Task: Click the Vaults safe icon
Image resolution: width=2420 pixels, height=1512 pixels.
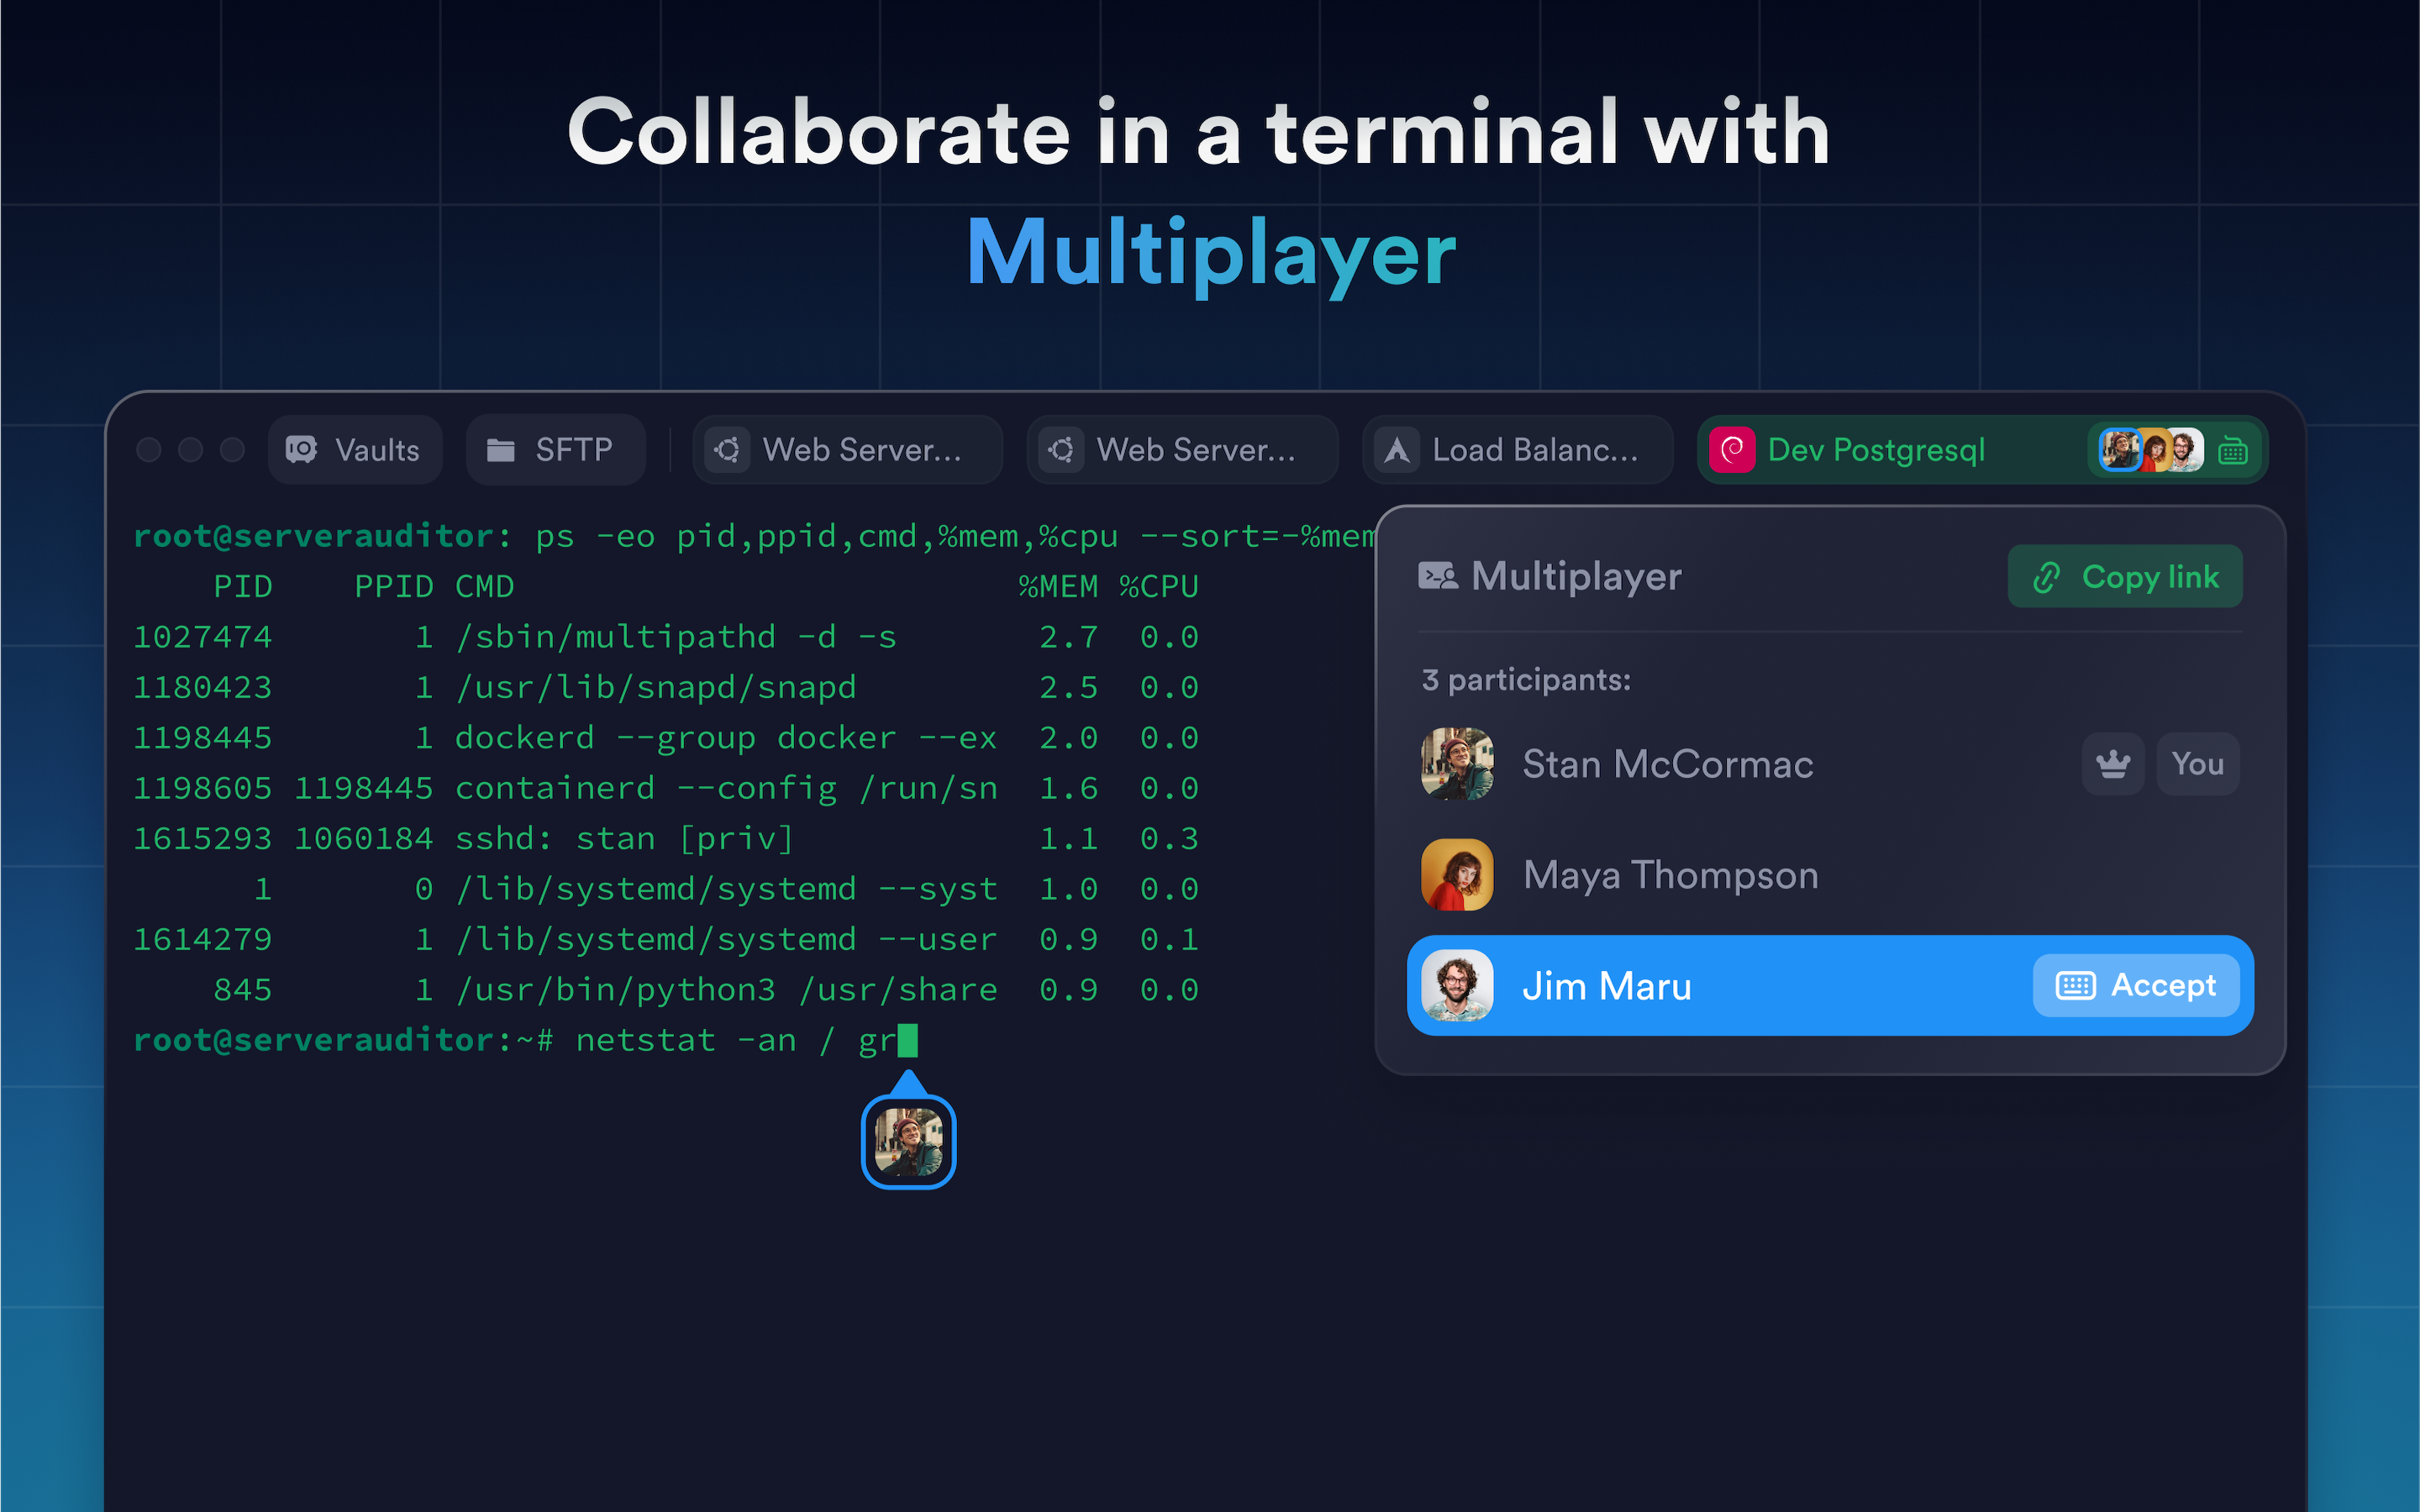Action: tap(301, 450)
